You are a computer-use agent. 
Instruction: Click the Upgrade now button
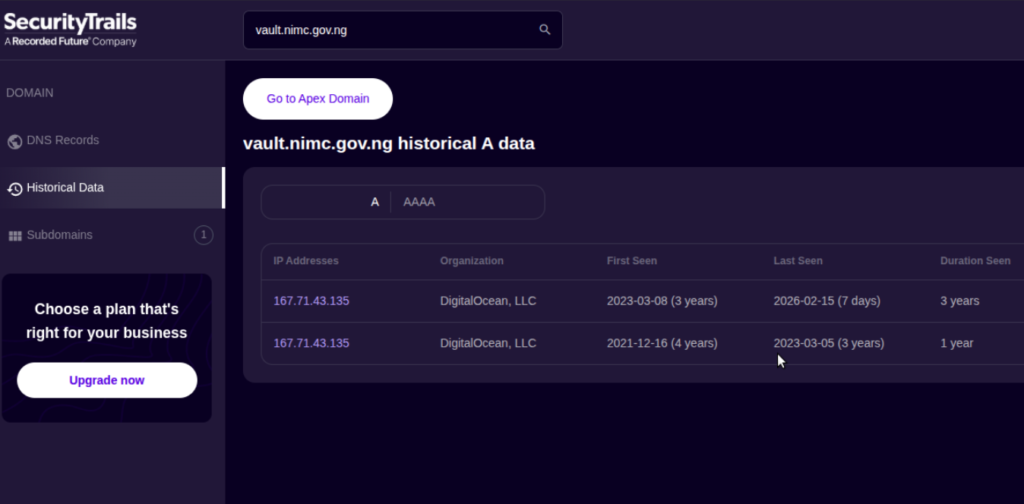[107, 380]
